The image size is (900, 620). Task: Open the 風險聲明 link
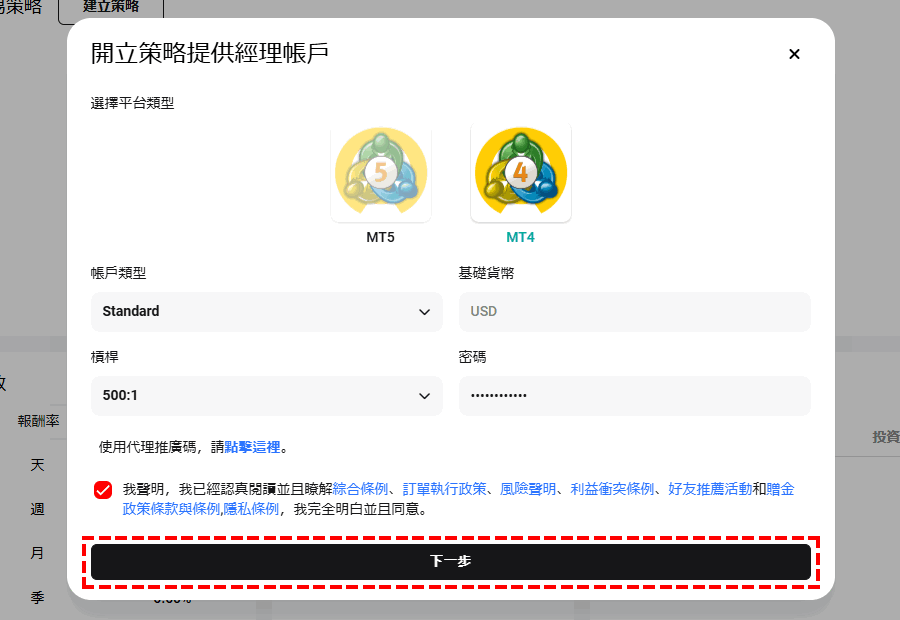[528, 489]
